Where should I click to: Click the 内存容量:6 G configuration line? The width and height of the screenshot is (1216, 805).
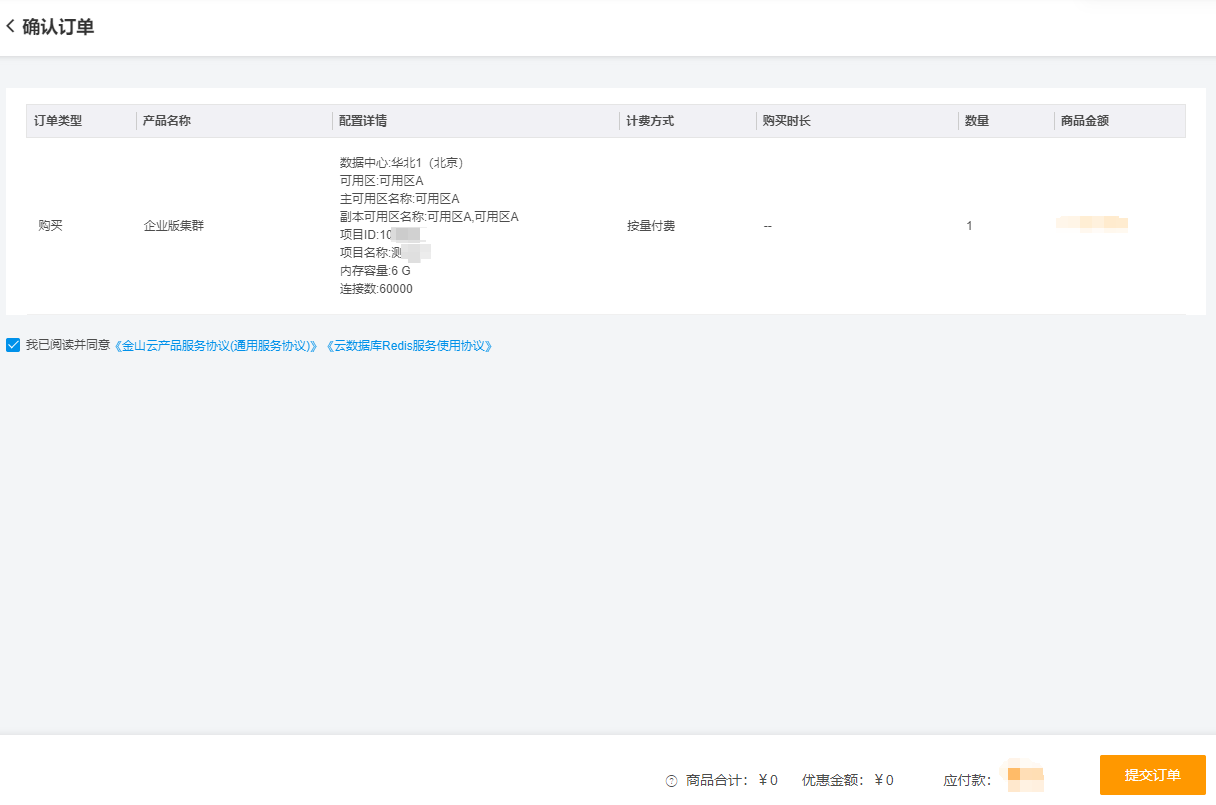tap(375, 271)
